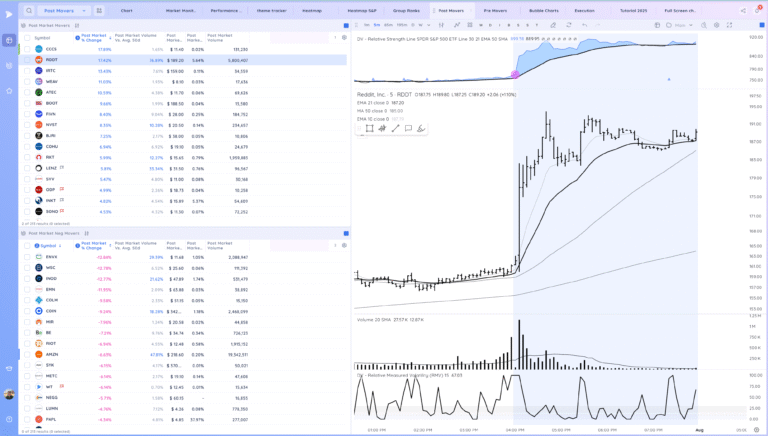
Task: Tick the checkbox for AMZN row
Action: click(27, 354)
